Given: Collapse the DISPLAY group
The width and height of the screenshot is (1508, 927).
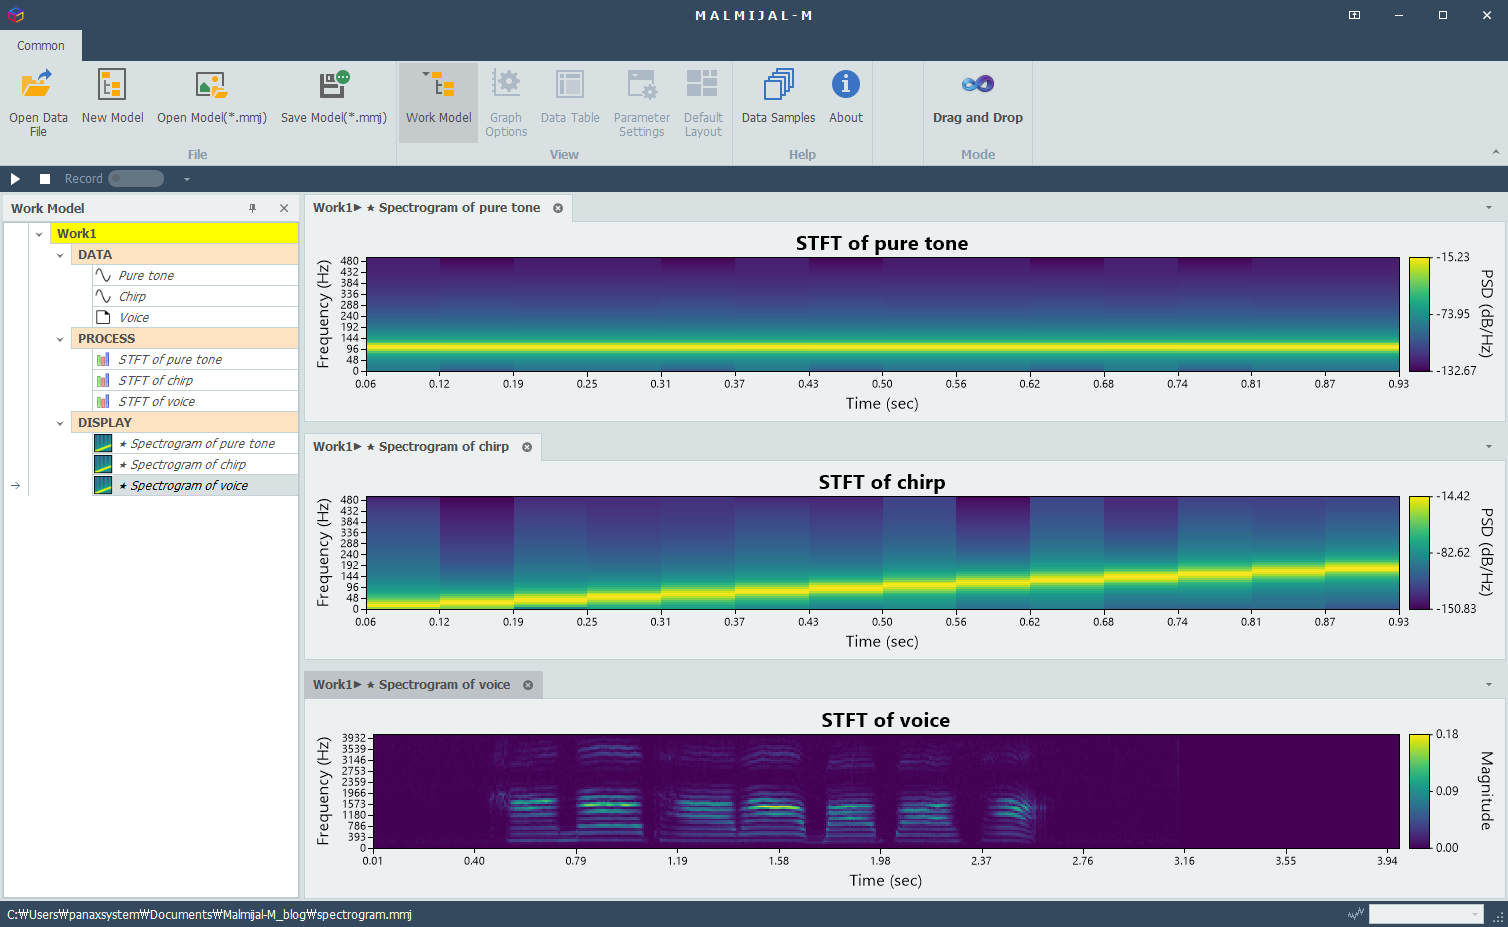Looking at the screenshot, I should 60,423.
